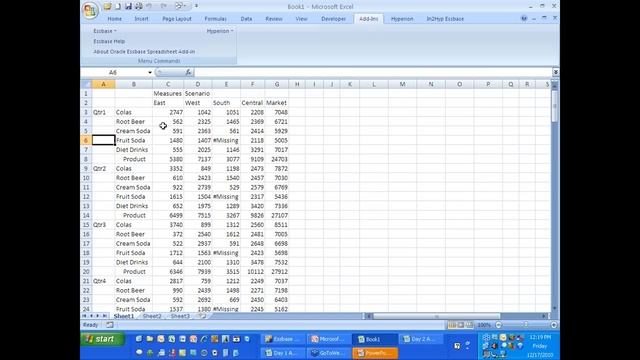Screen dimensions: 640x360
Task: Switch to Sheet3 tab
Action: [x=180, y=316]
